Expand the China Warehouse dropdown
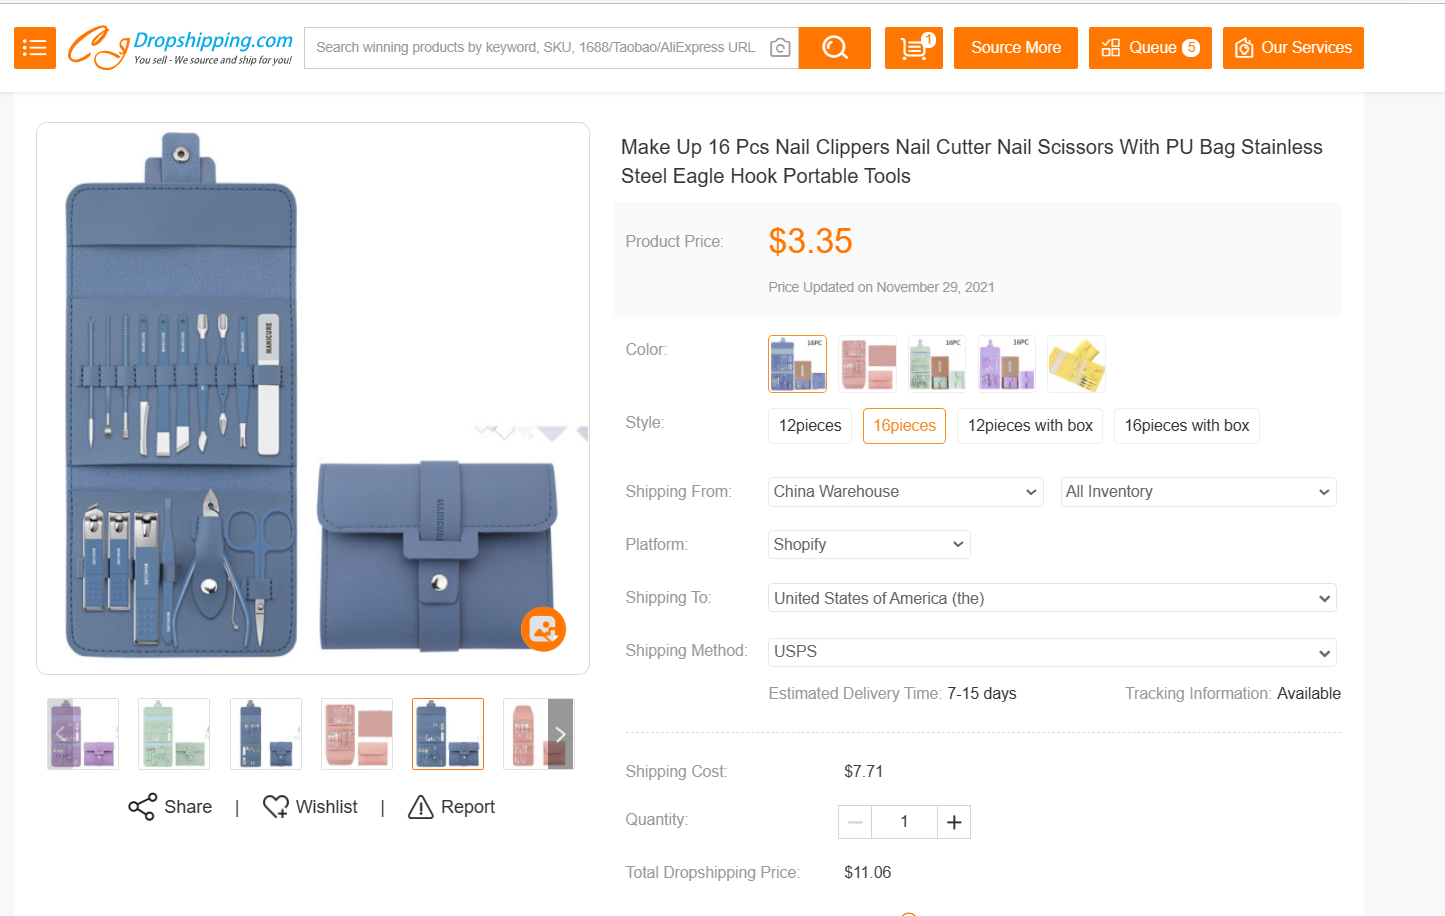1445x916 pixels. (905, 492)
